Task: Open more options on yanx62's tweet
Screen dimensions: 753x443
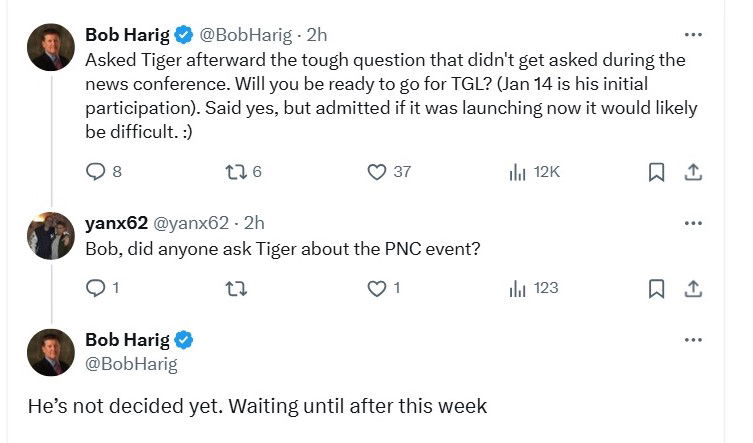Action: pos(692,223)
